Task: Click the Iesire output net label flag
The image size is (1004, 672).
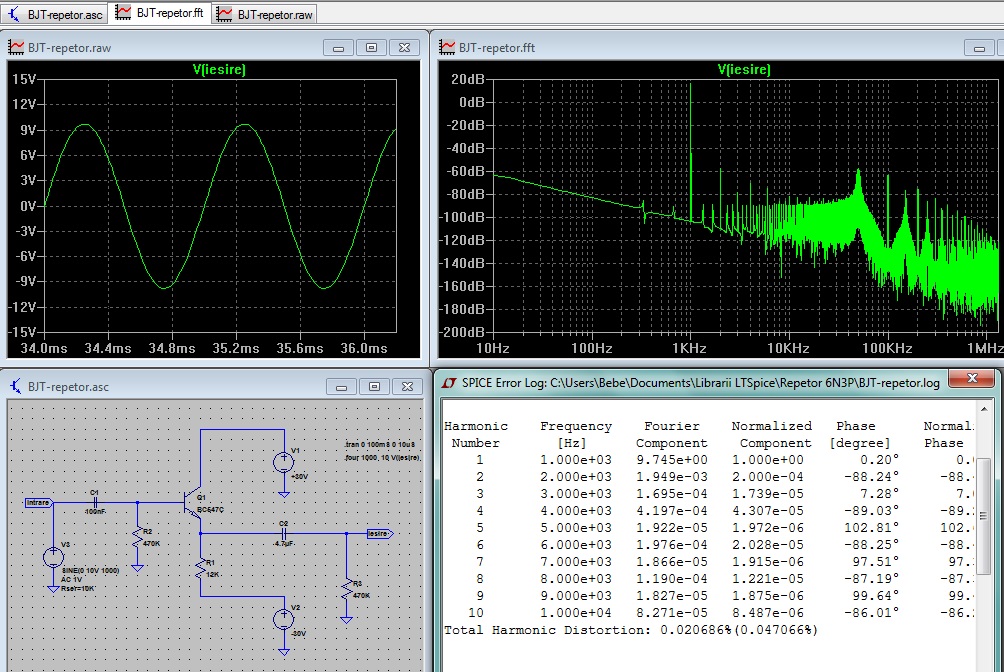Action: [379, 534]
